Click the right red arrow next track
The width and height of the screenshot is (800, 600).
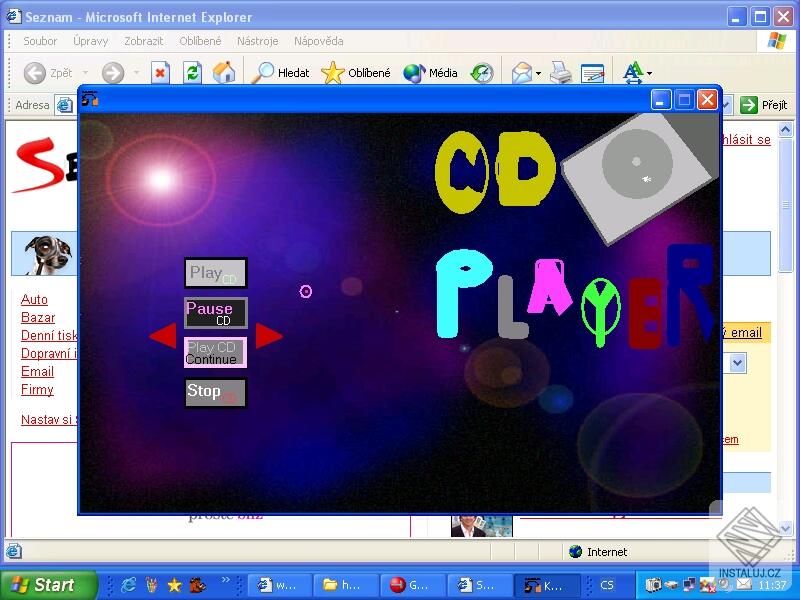coord(269,336)
